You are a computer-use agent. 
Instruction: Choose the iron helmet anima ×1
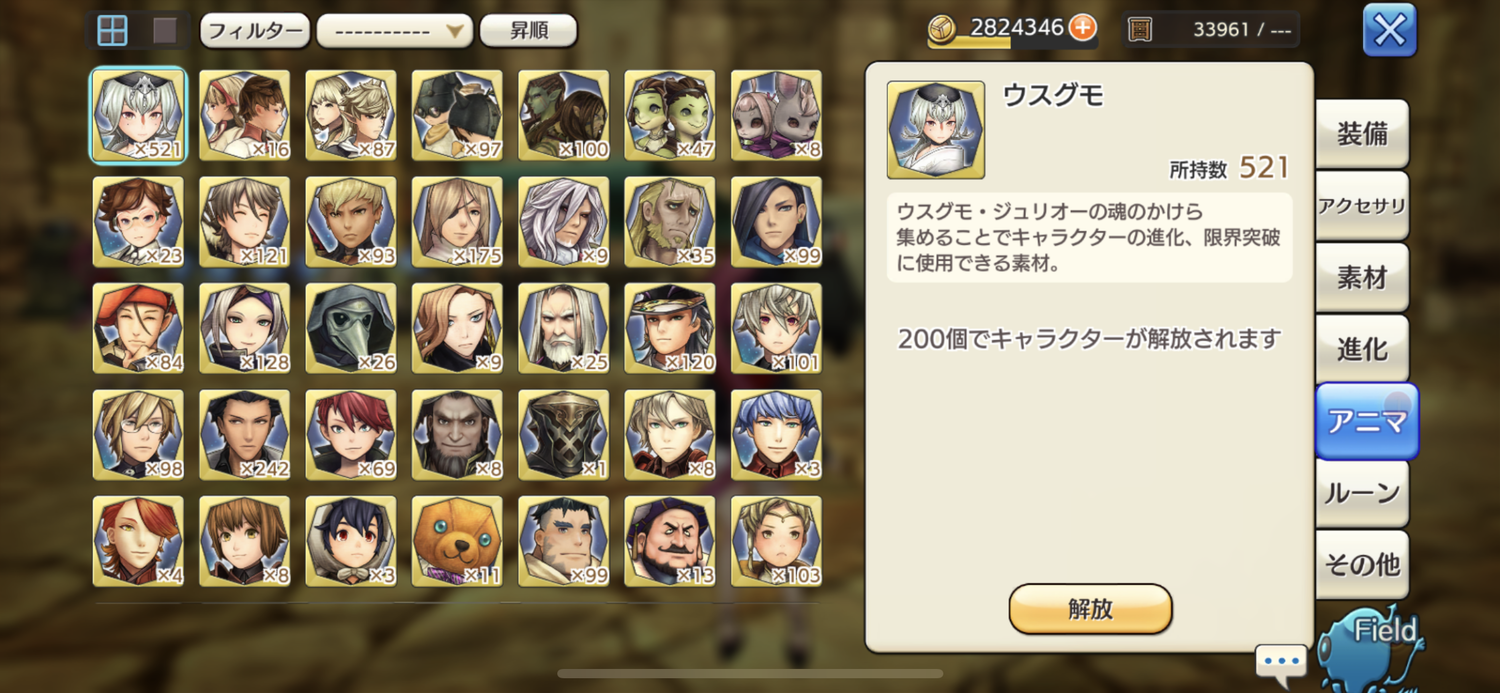pyautogui.click(x=563, y=435)
